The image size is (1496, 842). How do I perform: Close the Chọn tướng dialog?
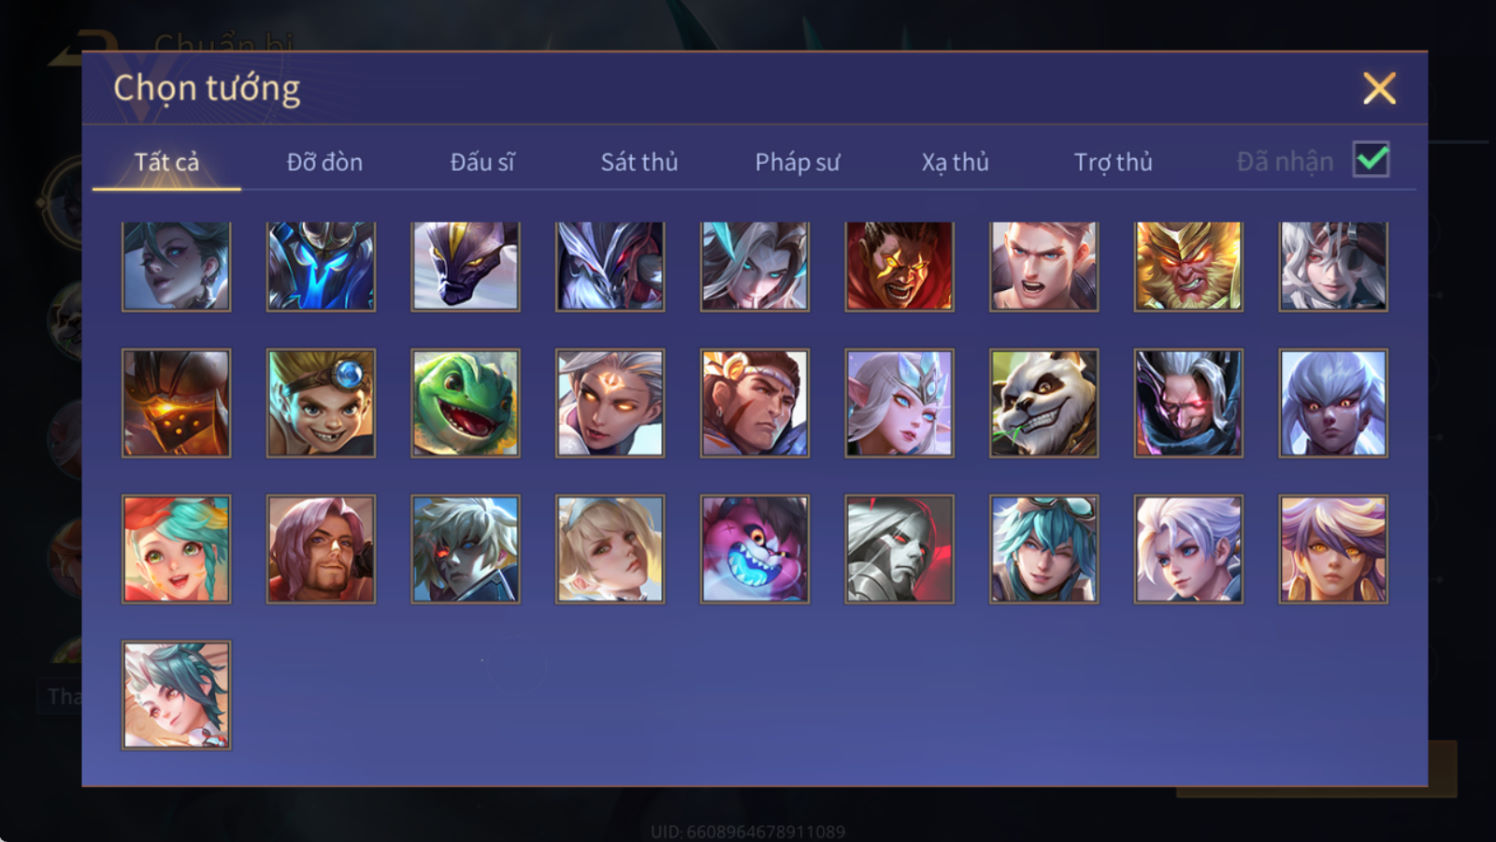pos(1379,89)
